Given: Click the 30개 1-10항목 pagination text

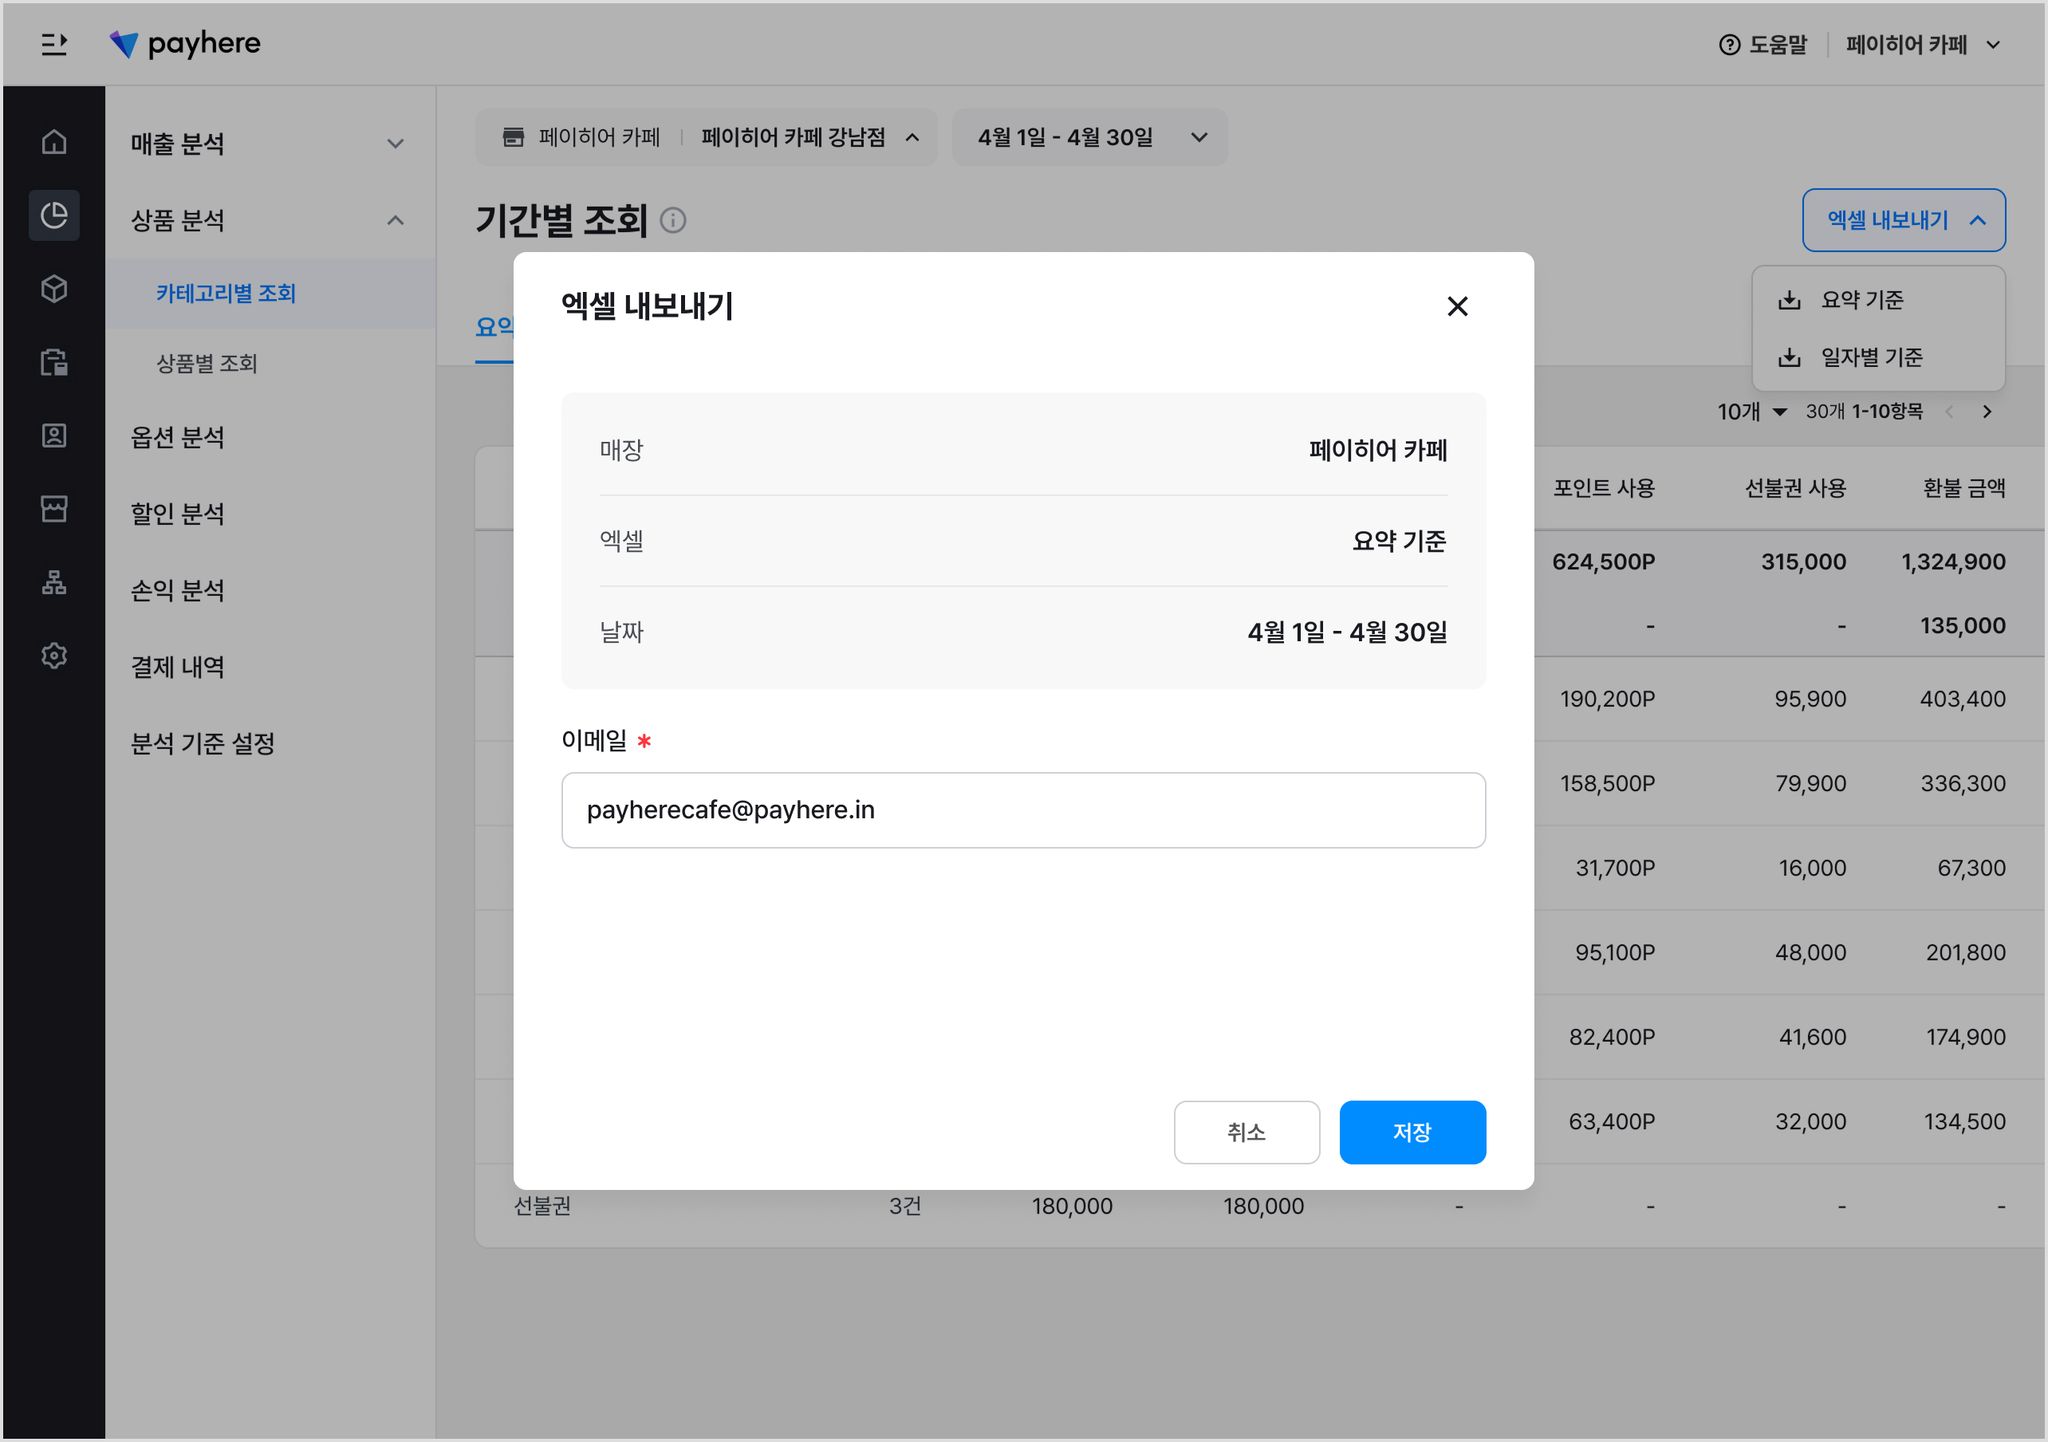Looking at the screenshot, I should (1864, 412).
